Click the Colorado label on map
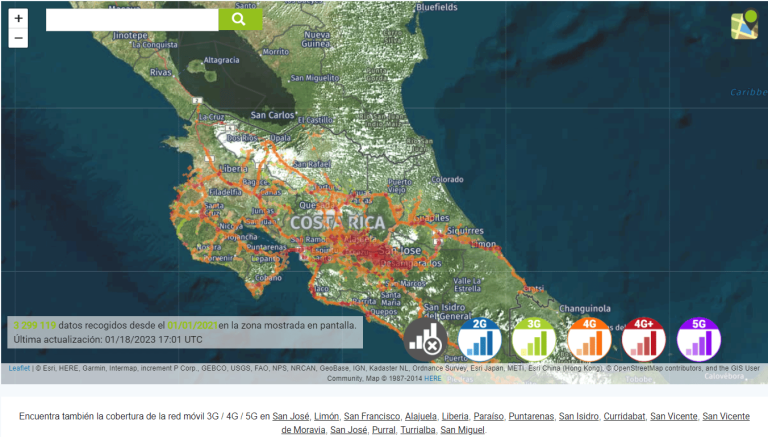Viewport: 768px width, 437px height. [447, 179]
